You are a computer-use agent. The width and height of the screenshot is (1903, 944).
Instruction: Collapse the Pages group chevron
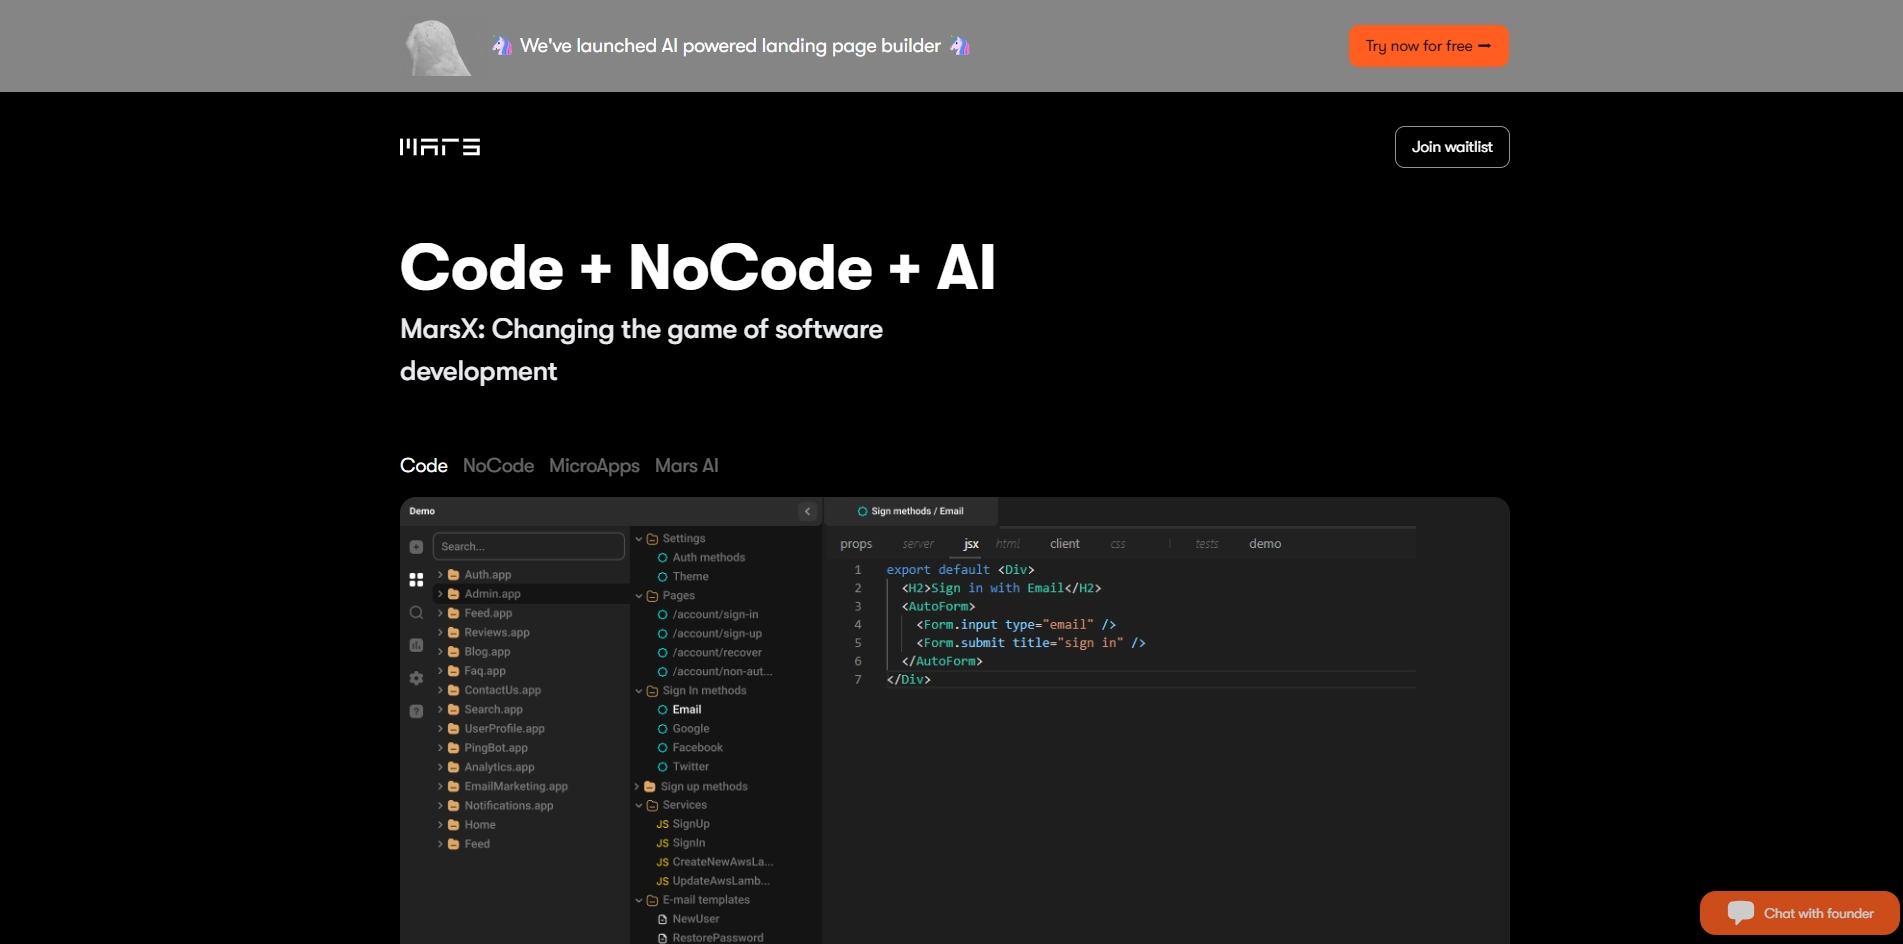pos(639,596)
